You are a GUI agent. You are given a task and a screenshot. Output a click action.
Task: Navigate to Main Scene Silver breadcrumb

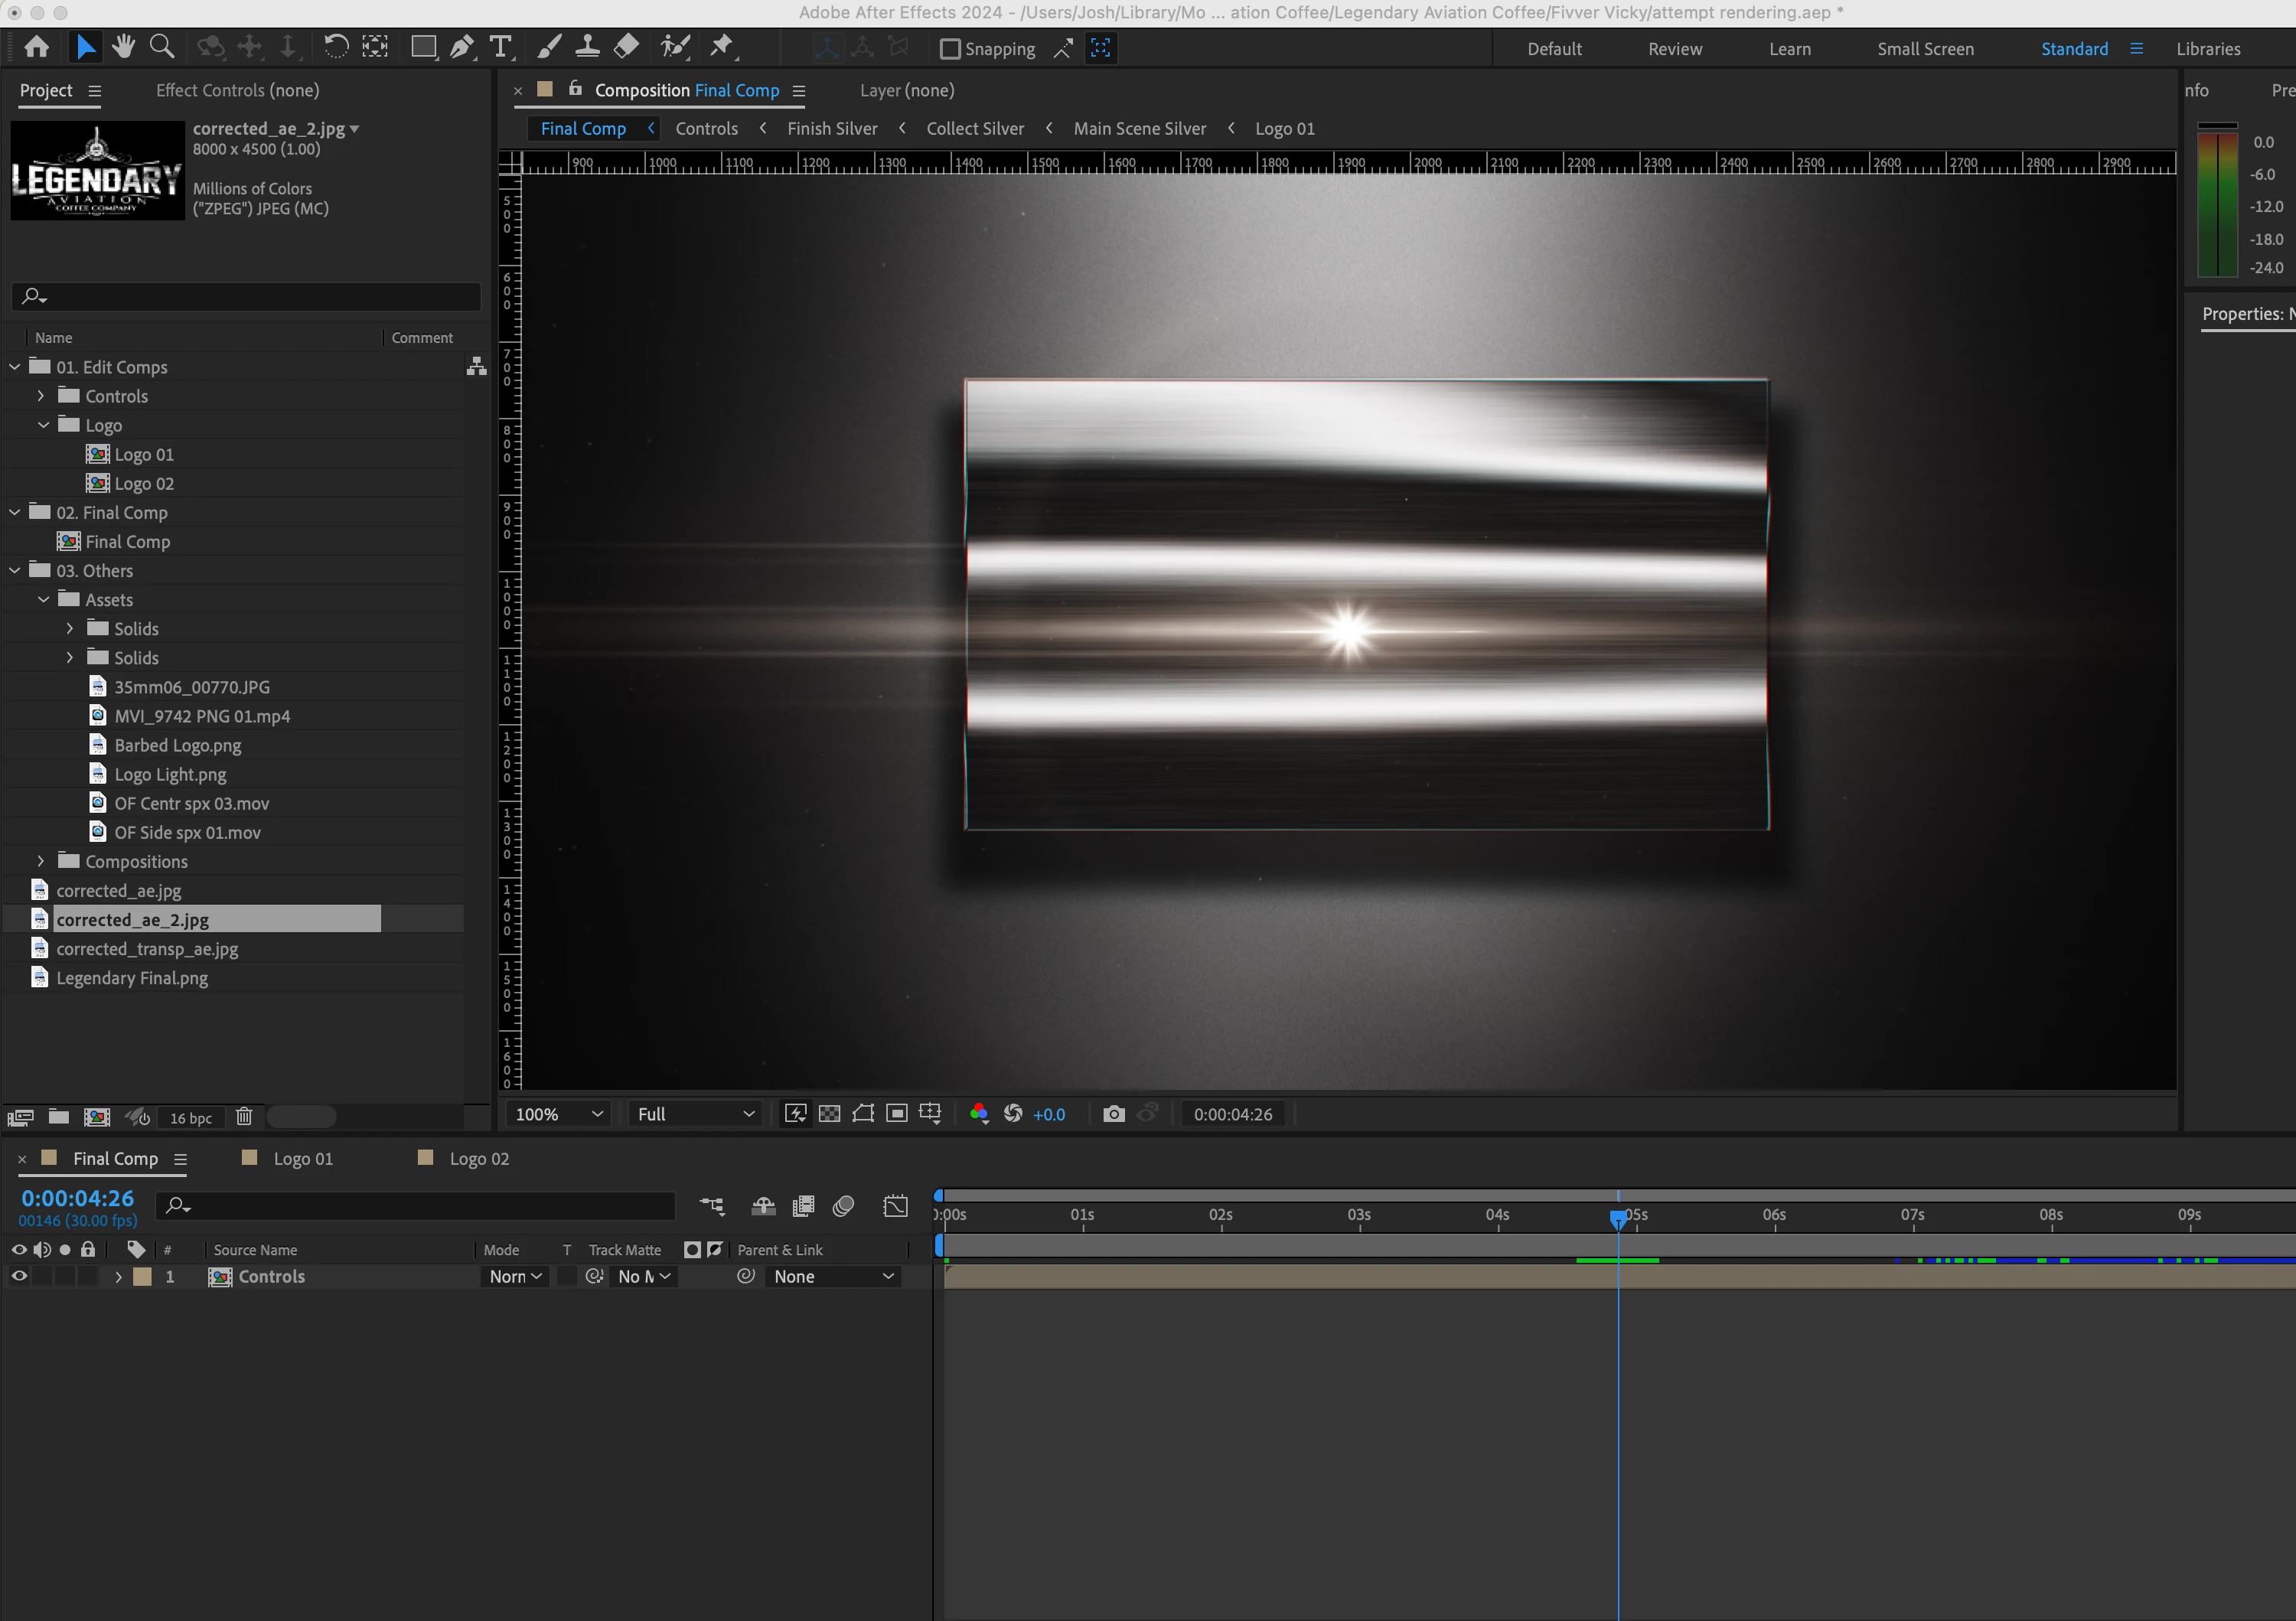tap(1139, 128)
